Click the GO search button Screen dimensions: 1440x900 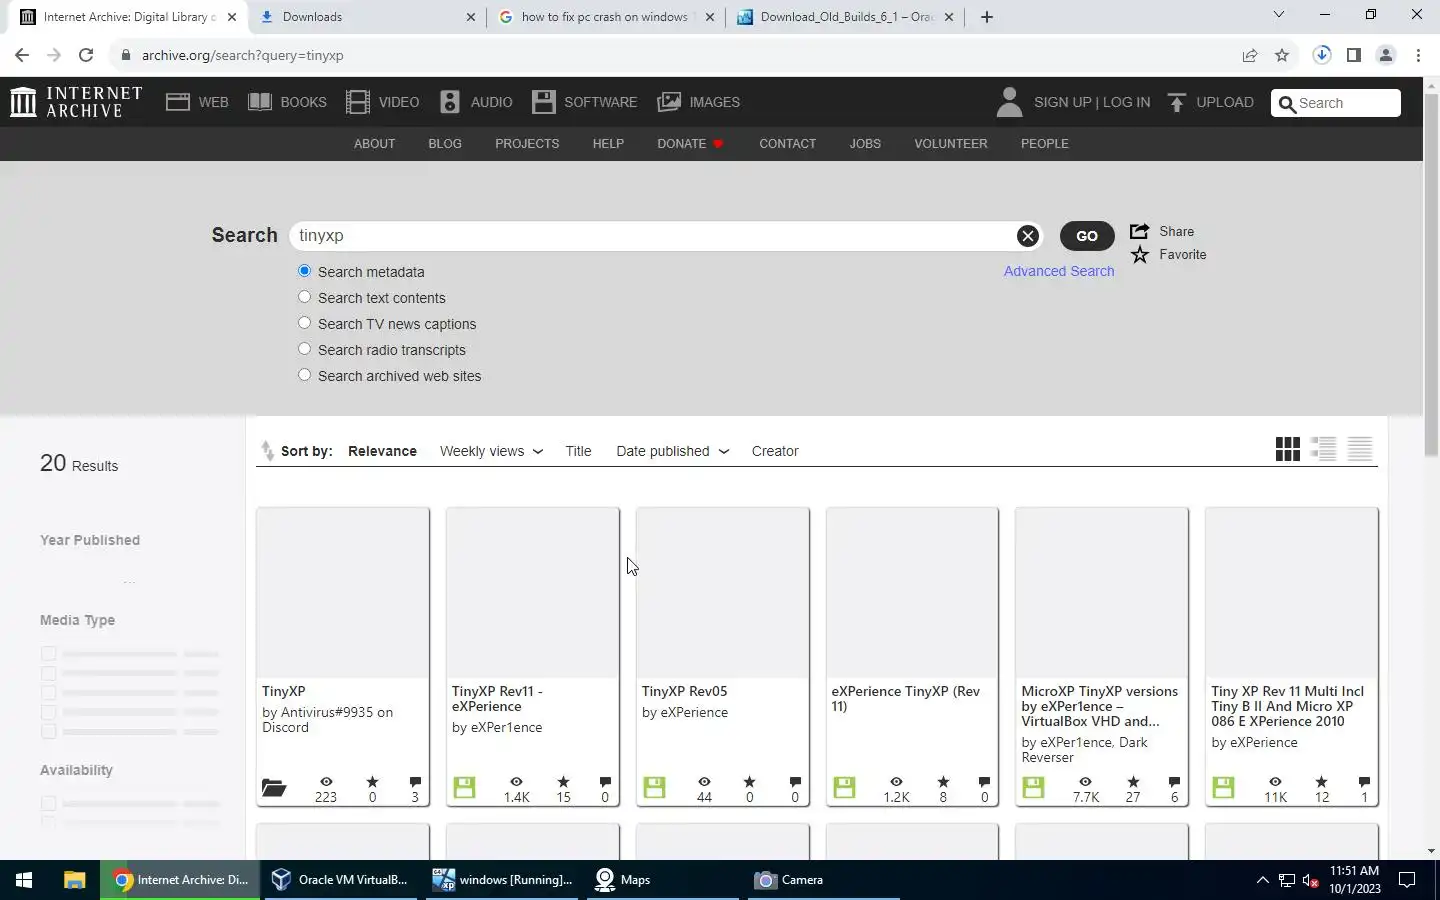(x=1087, y=236)
